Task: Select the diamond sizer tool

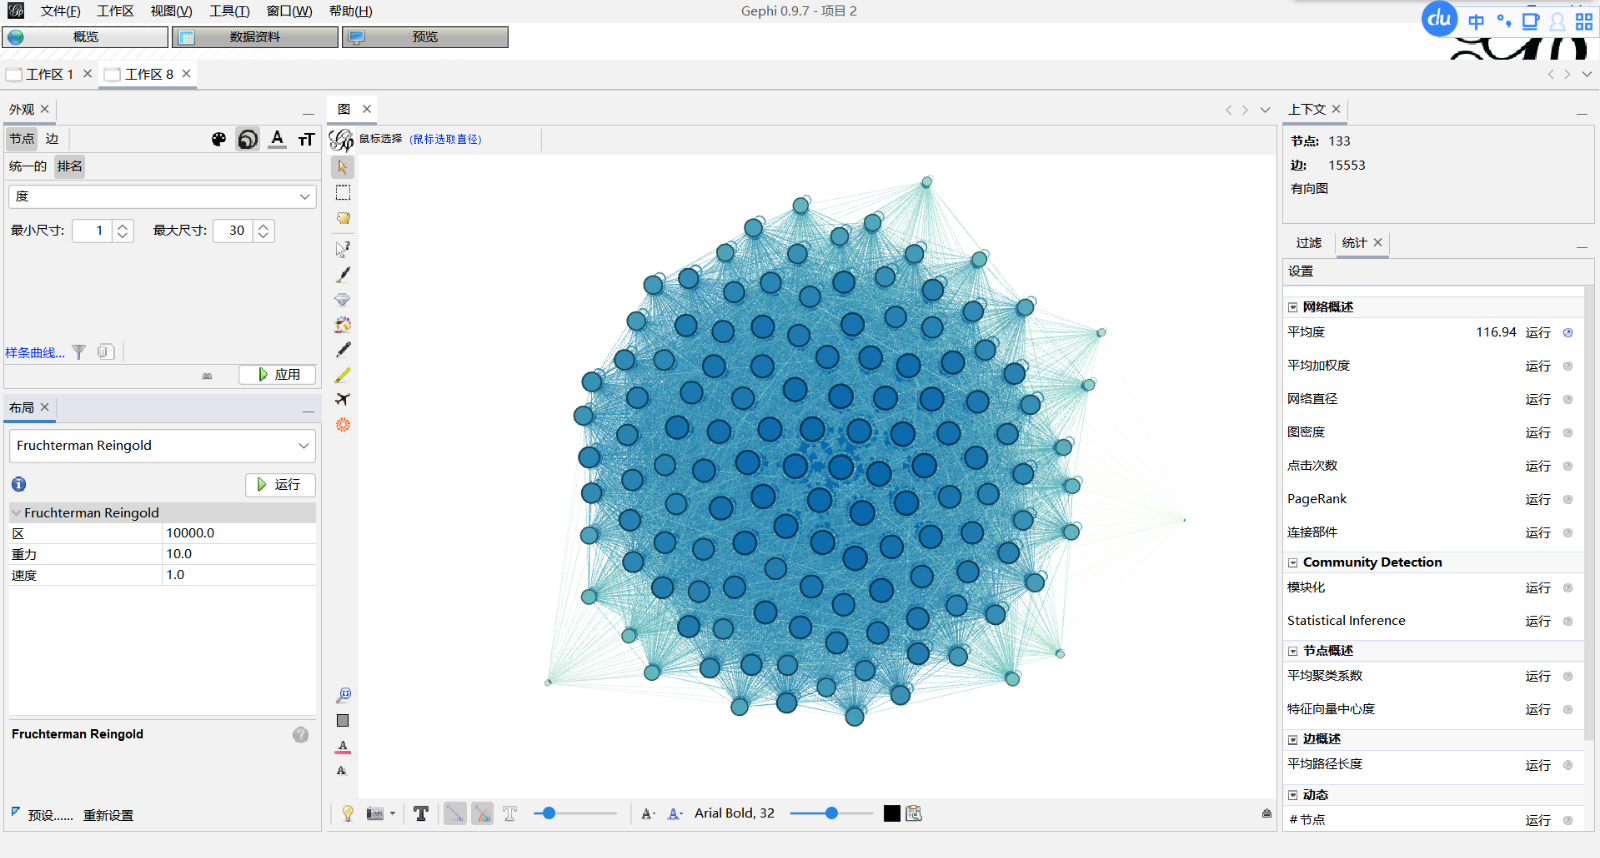Action: (x=343, y=299)
